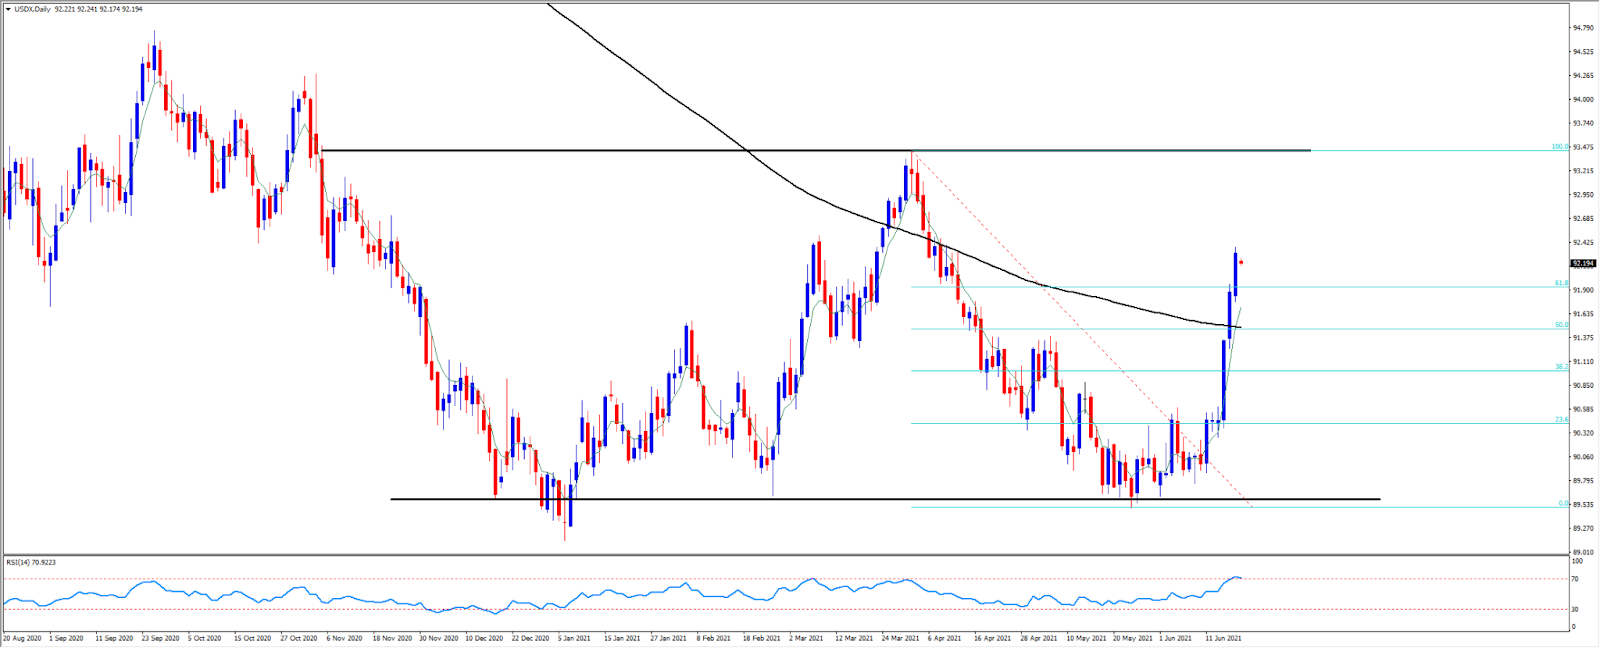Click the RSI 30 oversold level value

[x=1574, y=609]
